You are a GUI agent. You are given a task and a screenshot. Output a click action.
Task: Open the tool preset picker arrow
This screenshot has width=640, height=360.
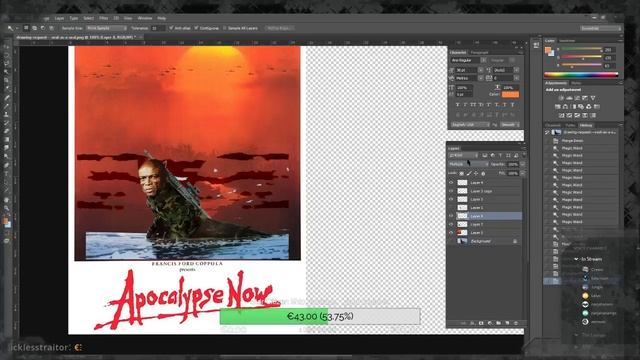[x=17, y=28]
